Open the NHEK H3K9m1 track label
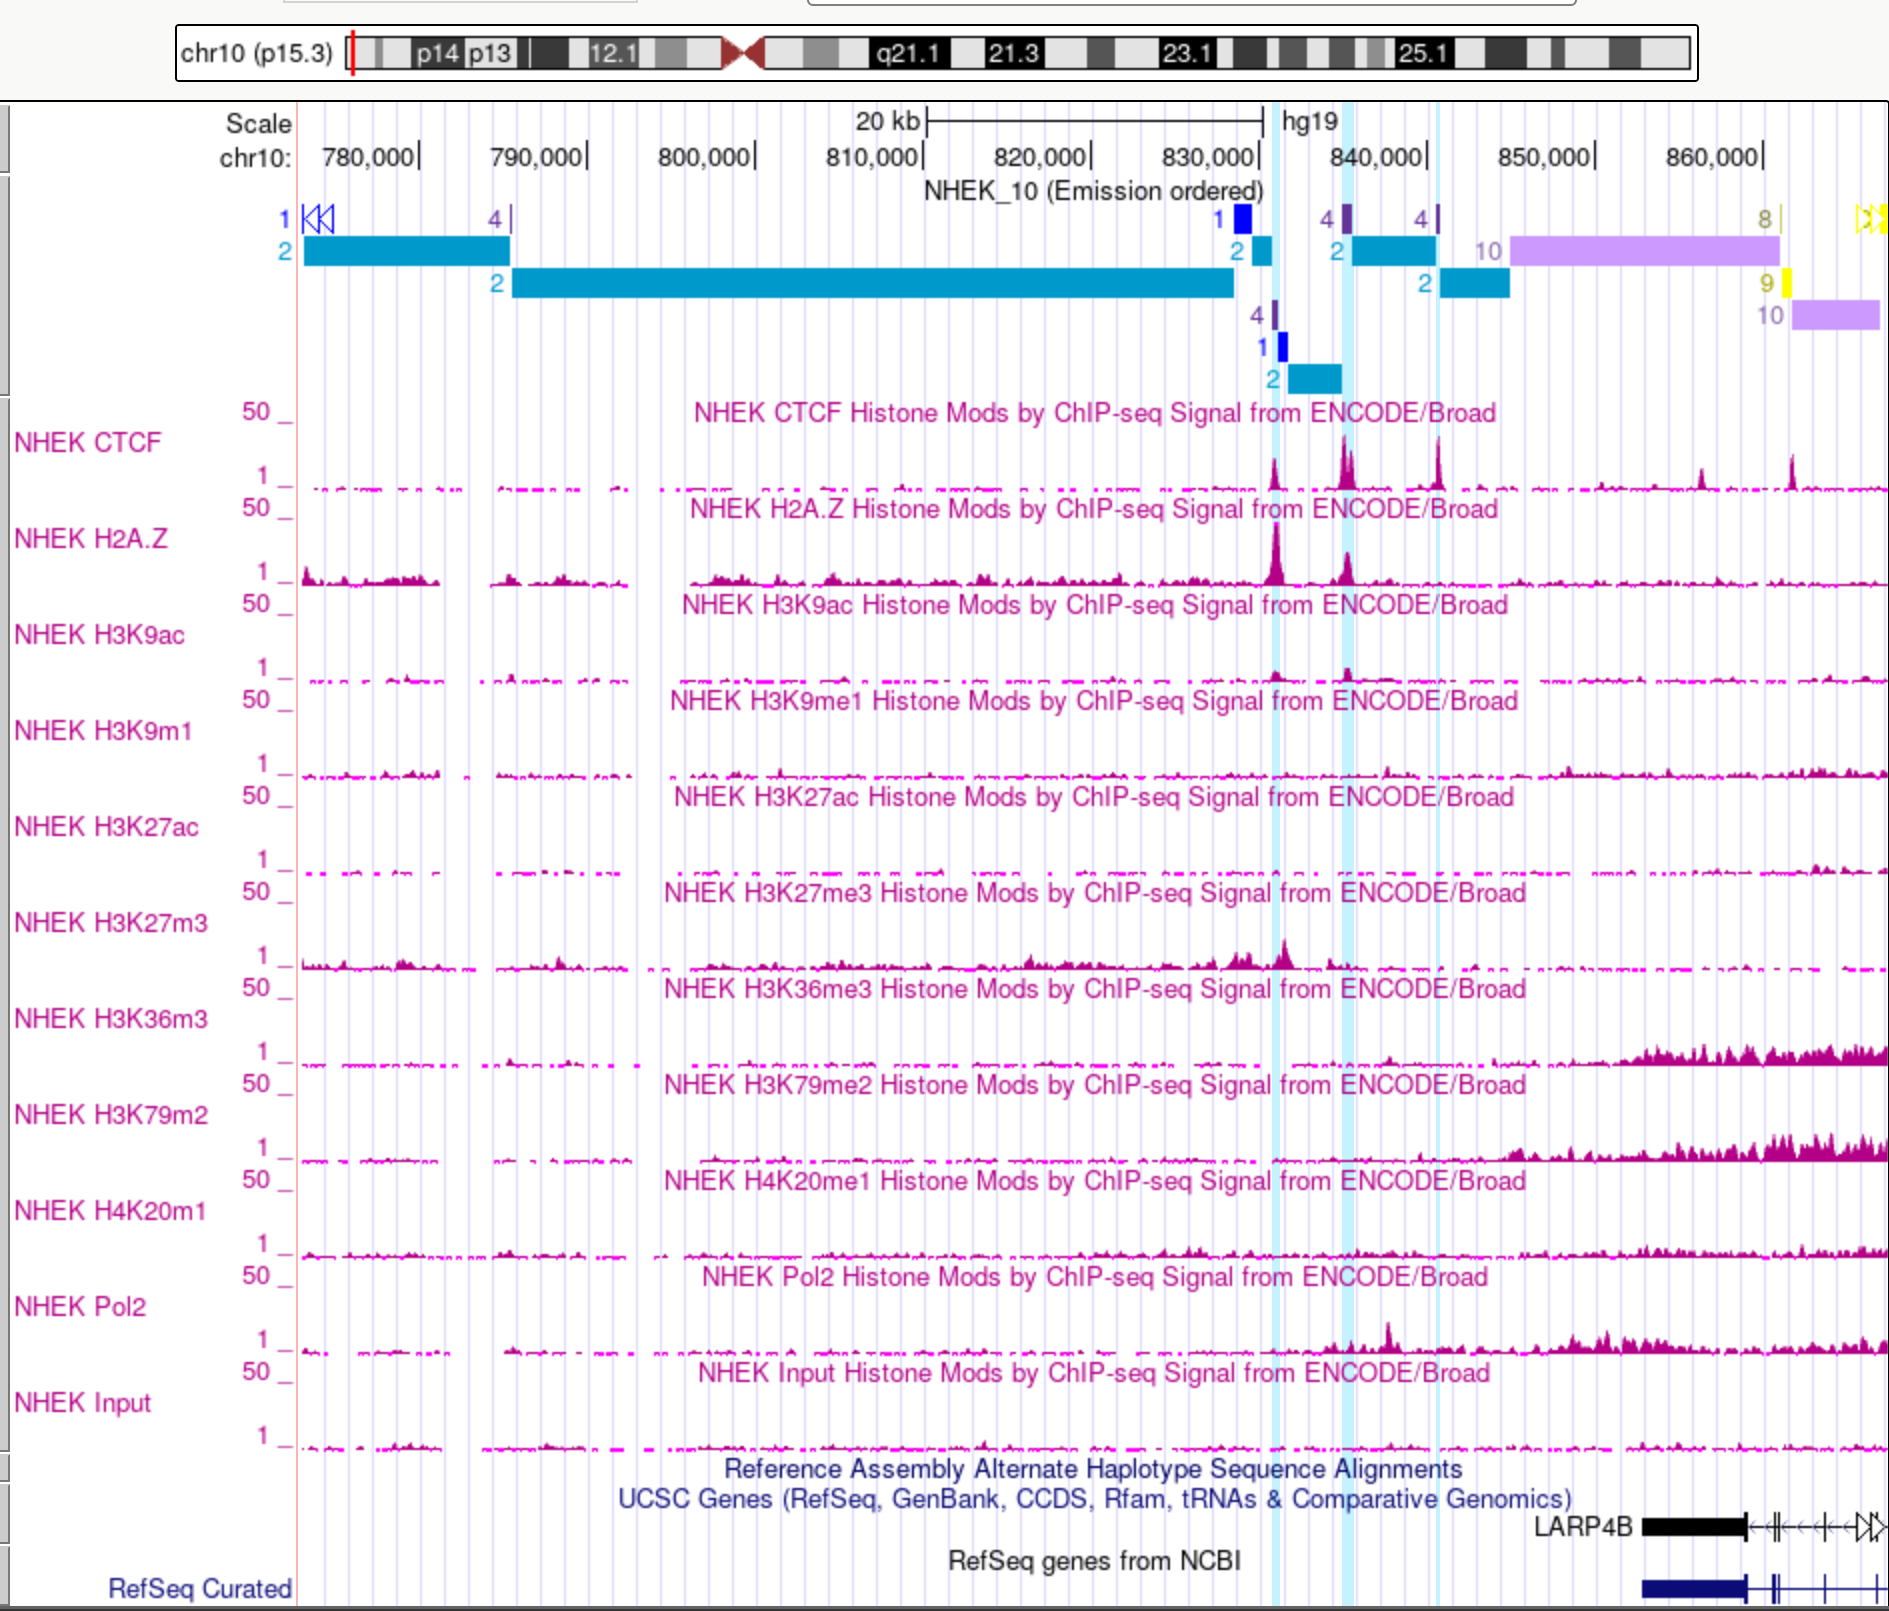The image size is (1889, 1611). (x=103, y=731)
